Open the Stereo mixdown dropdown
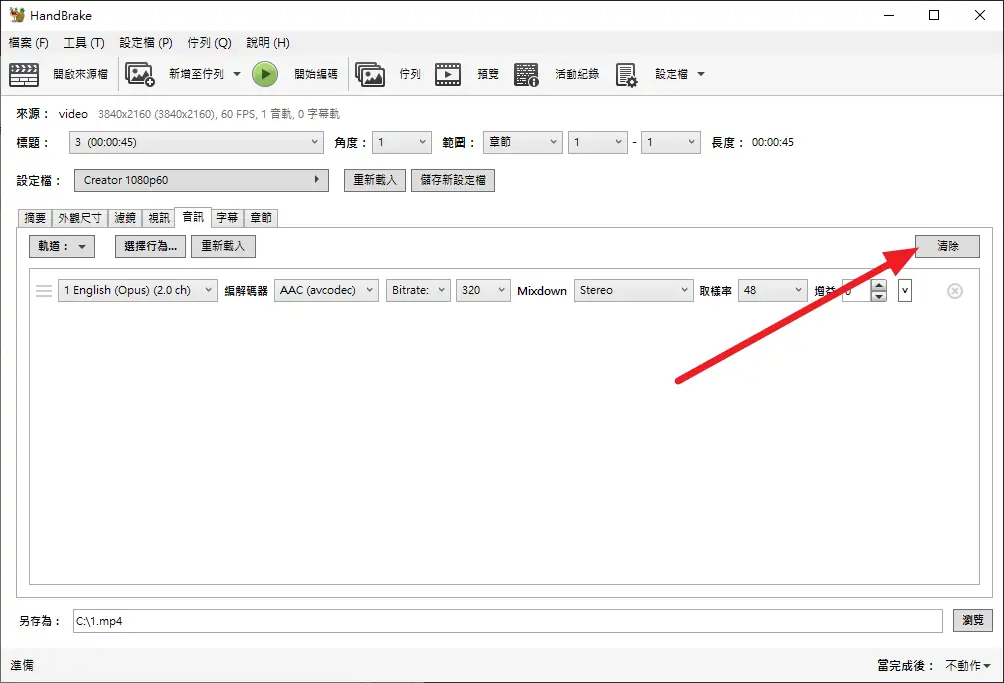Viewport: 1004px width, 683px height. coord(633,290)
